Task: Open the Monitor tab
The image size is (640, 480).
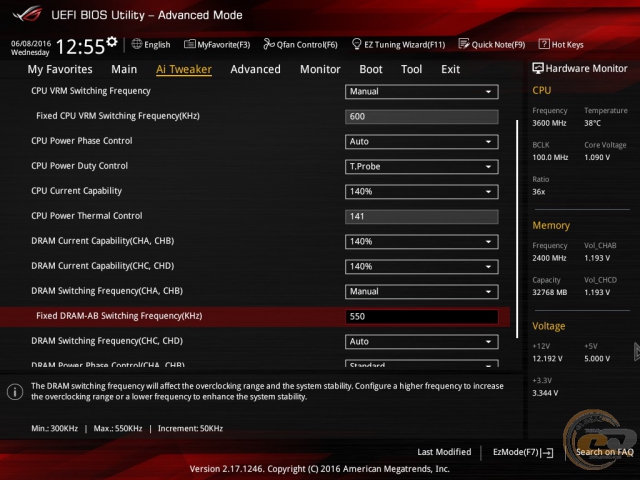Action: click(x=320, y=69)
